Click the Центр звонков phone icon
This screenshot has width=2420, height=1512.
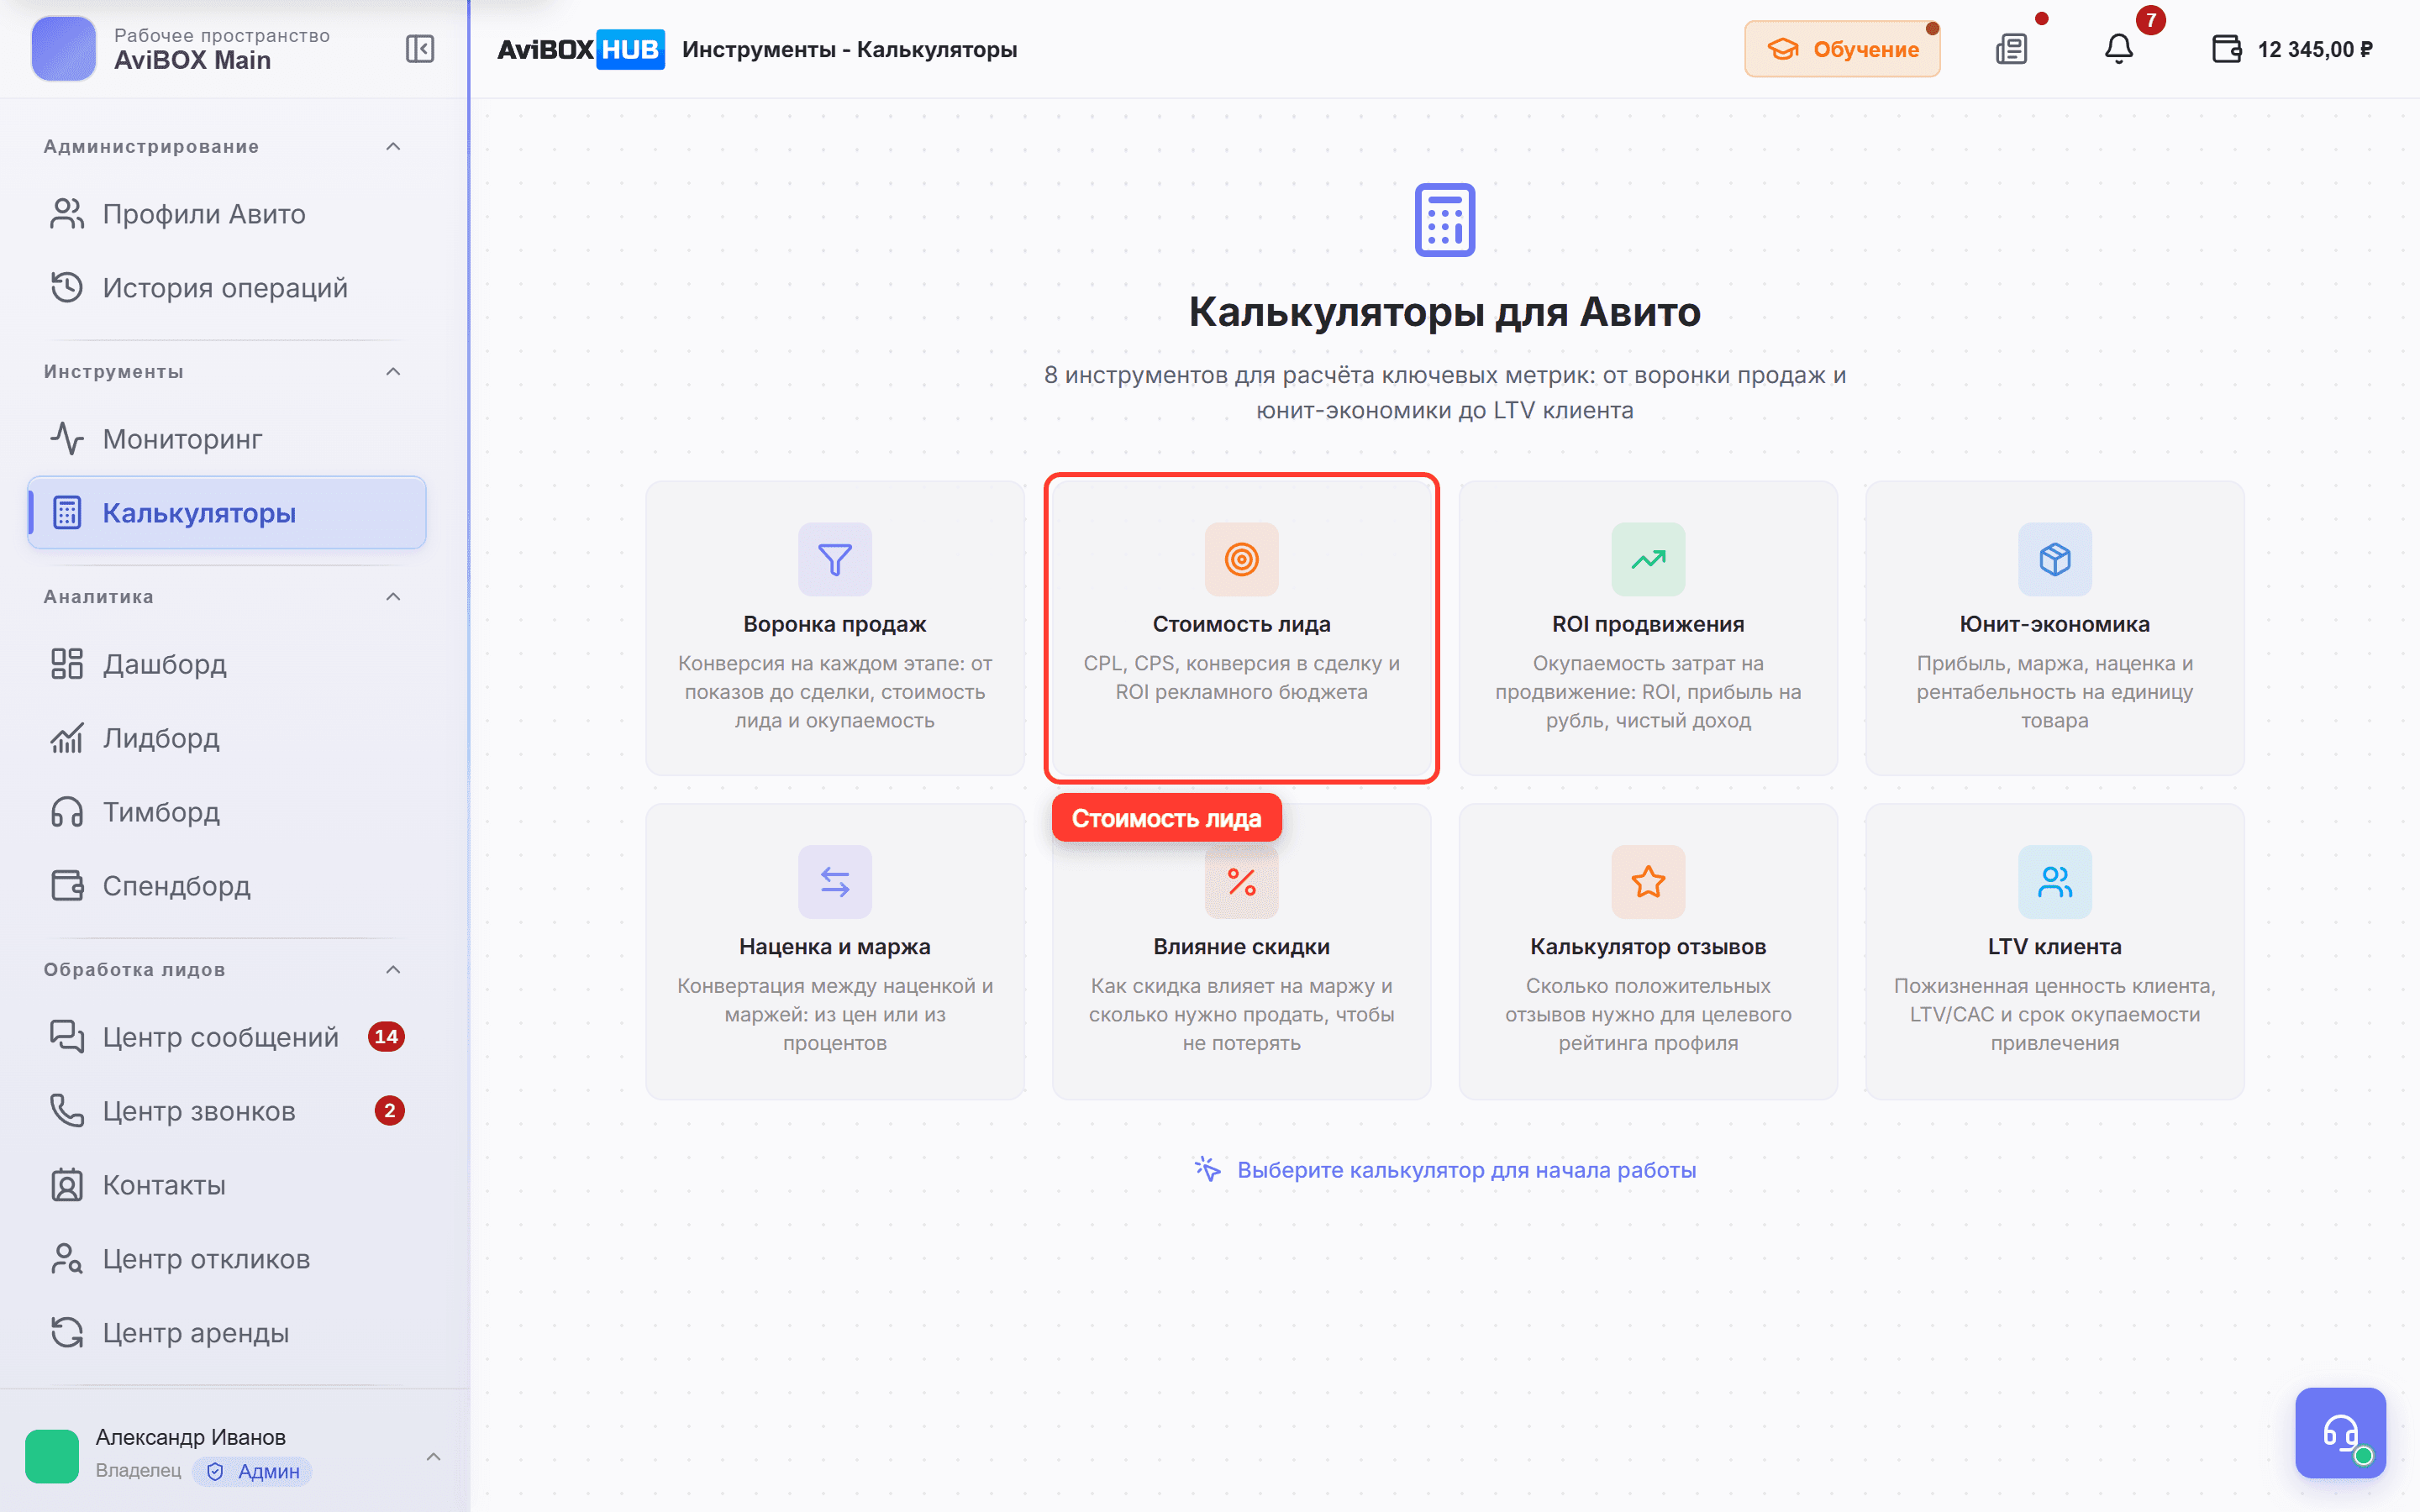tap(67, 1111)
